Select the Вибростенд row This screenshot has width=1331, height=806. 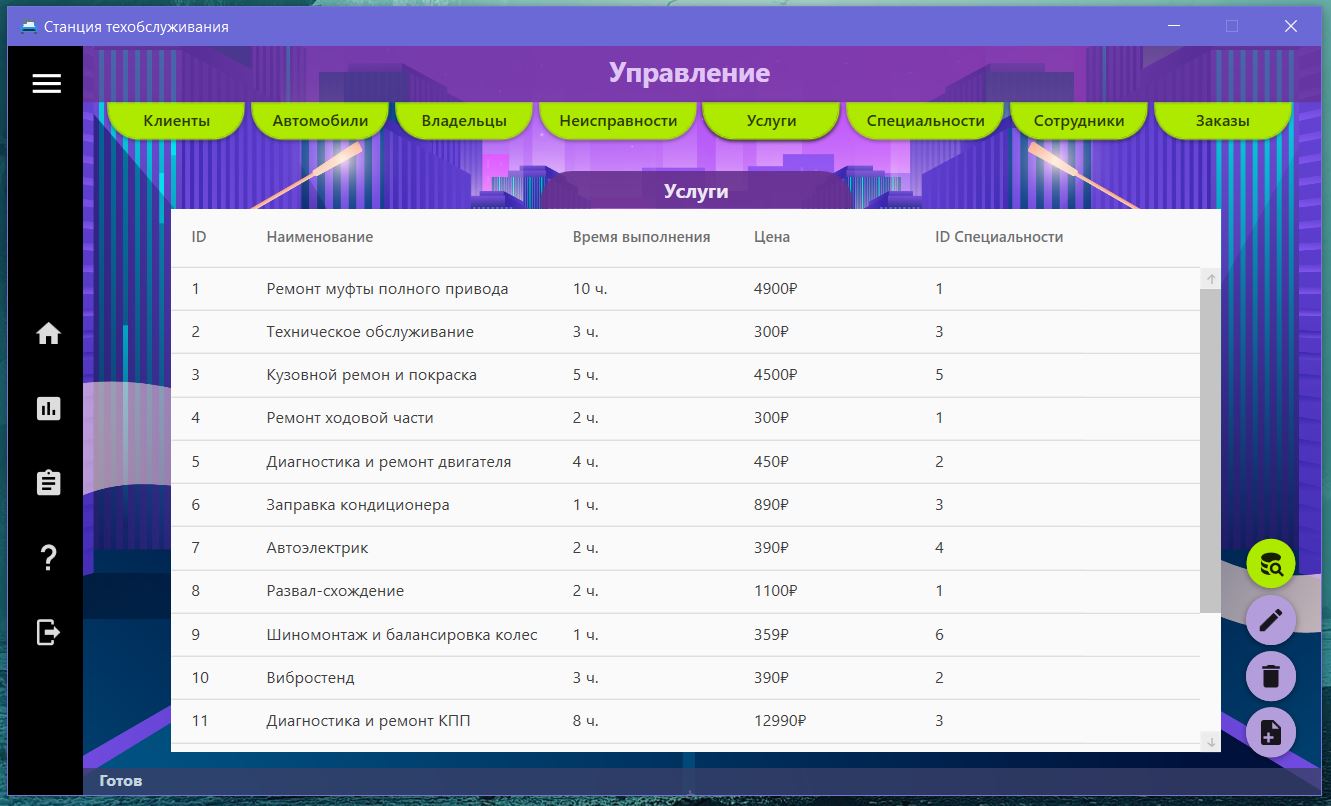pos(685,678)
